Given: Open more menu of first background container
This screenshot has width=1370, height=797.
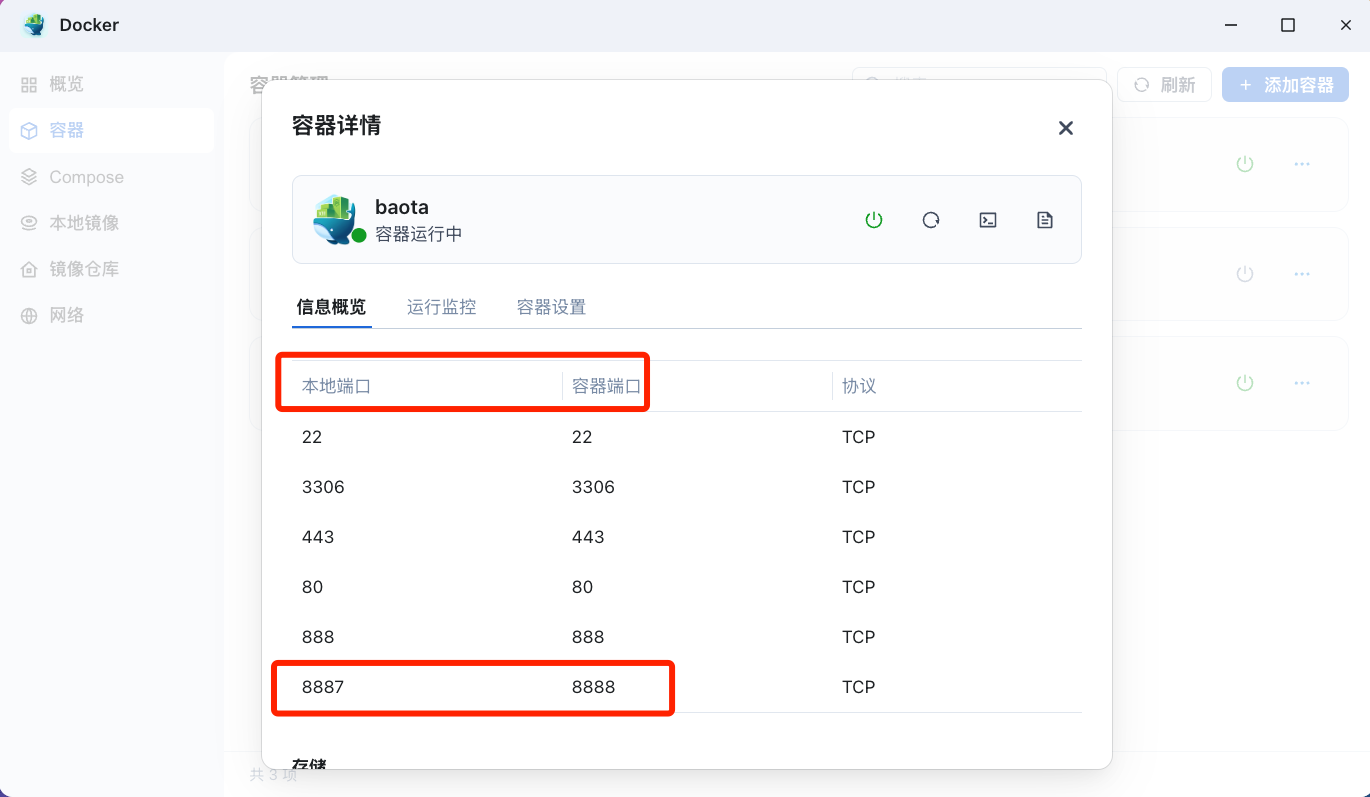Looking at the screenshot, I should point(1302,164).
